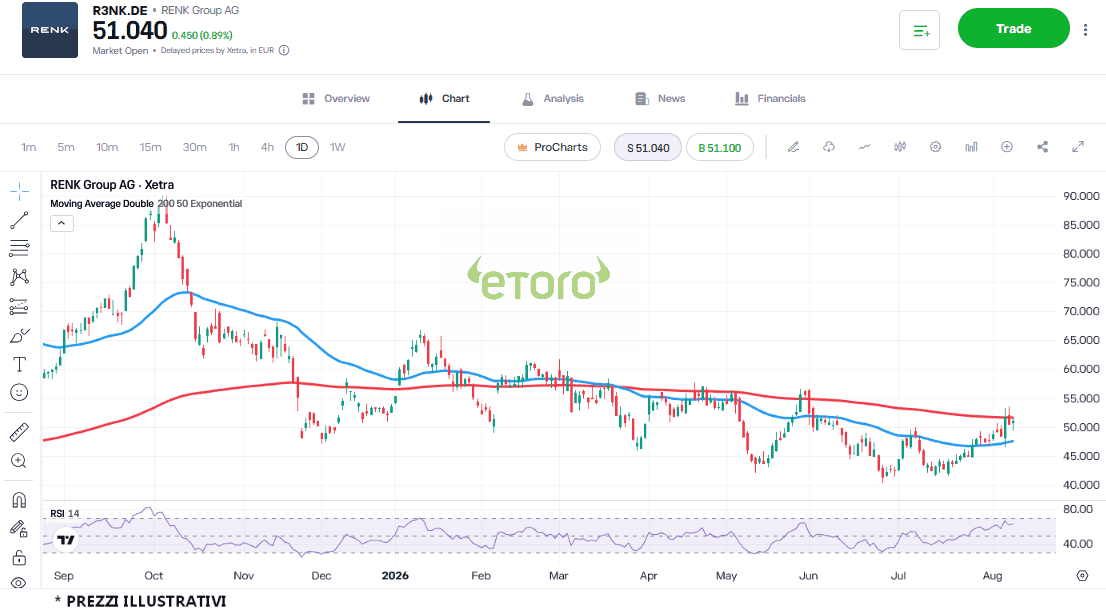
Task: Open the emoji icons tool
Action: coord(19,392)
